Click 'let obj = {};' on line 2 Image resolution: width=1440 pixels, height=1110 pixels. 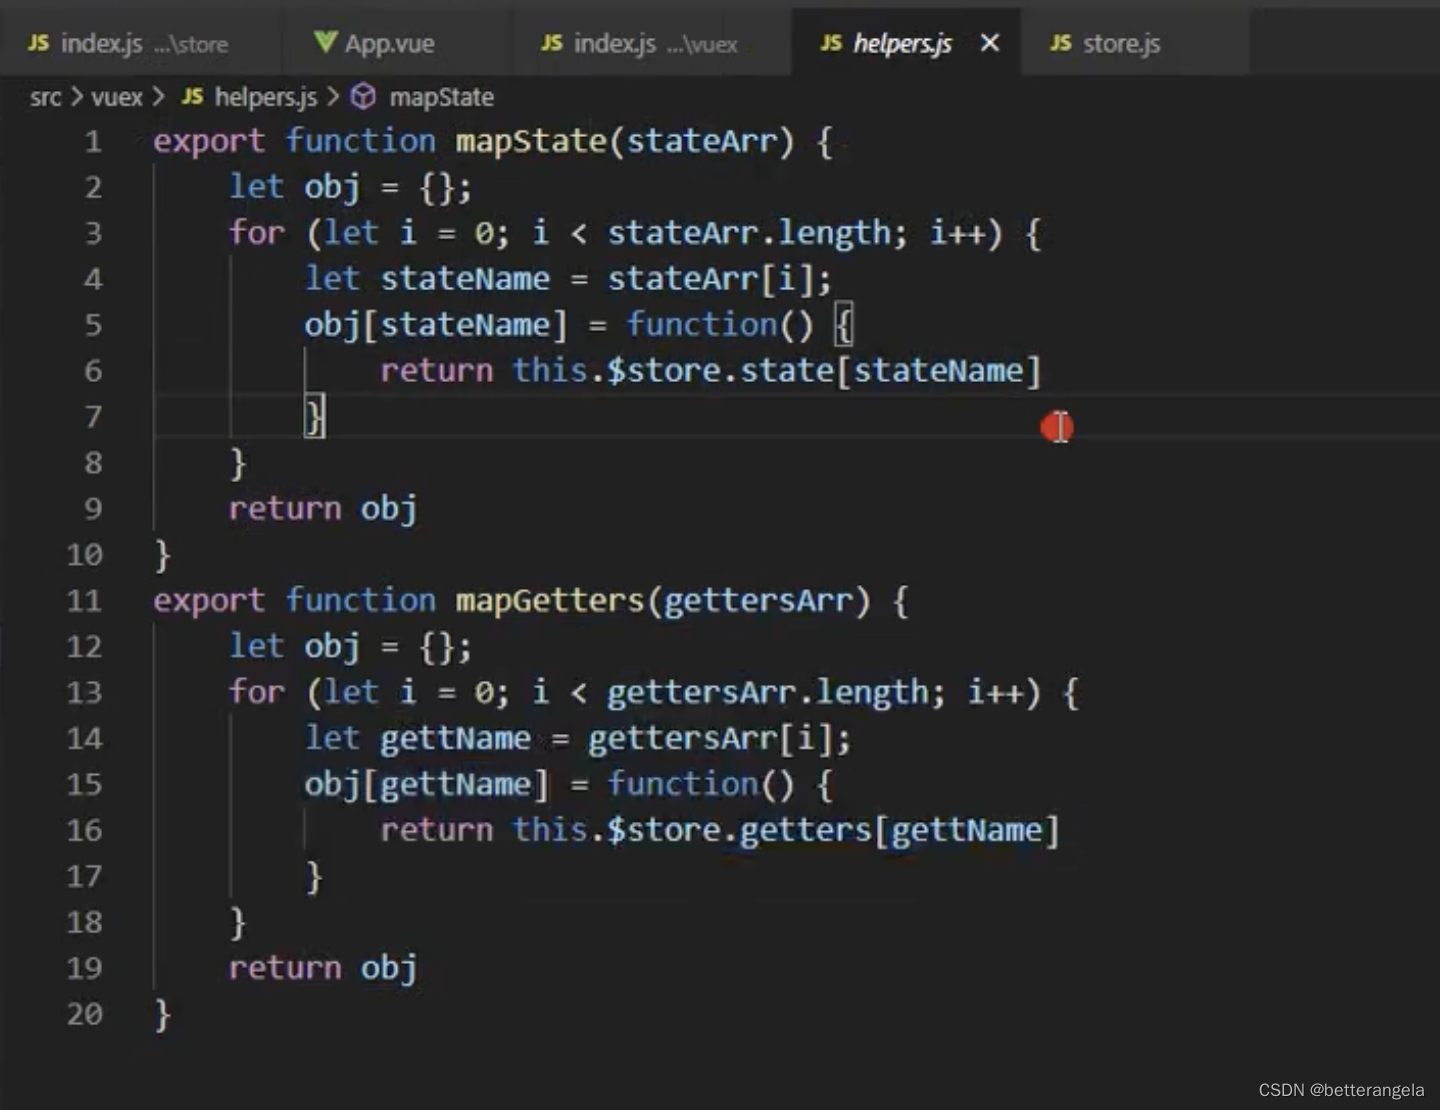pyautogui.click(x=351, y=187)
